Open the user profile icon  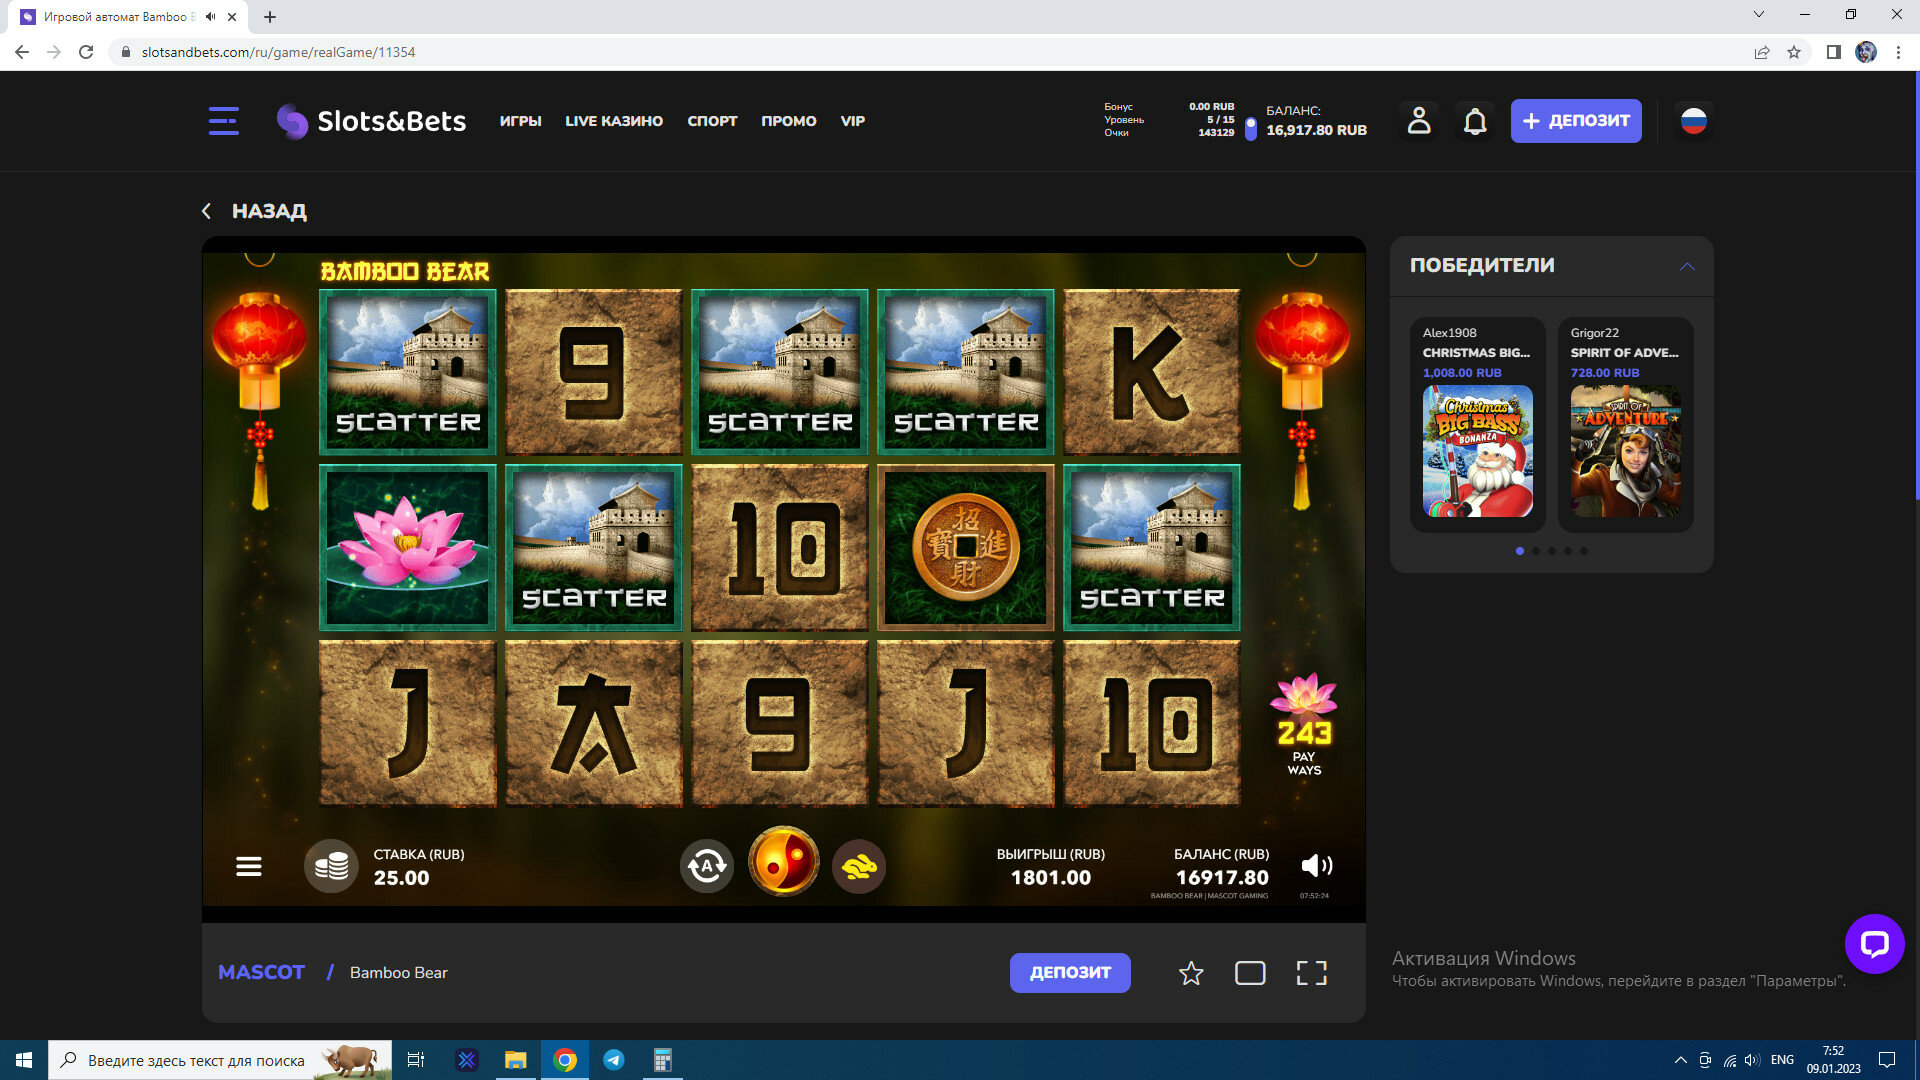(1419, 121)
